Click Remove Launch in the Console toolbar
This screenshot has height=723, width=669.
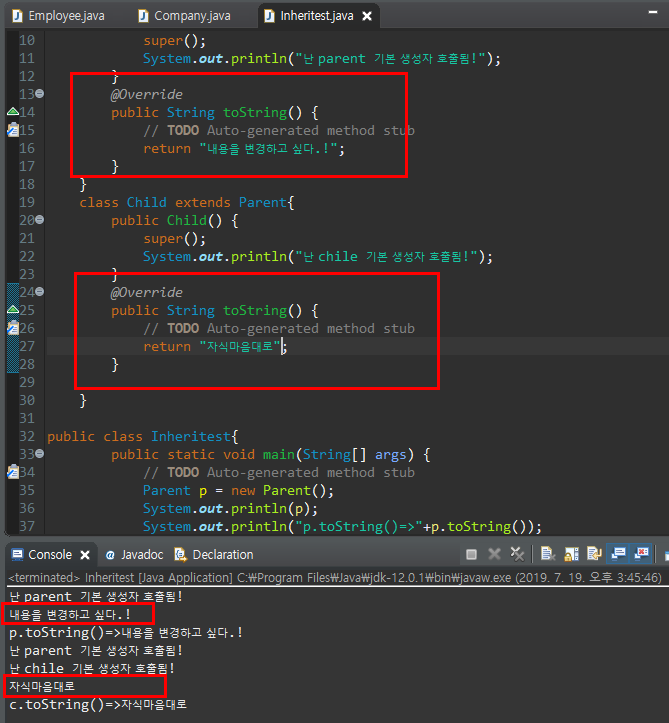[494, 554]
